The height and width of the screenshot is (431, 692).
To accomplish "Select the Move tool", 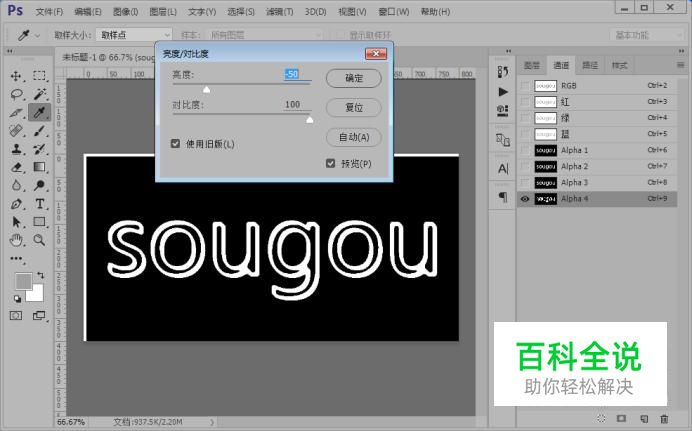I will point(16,76).
